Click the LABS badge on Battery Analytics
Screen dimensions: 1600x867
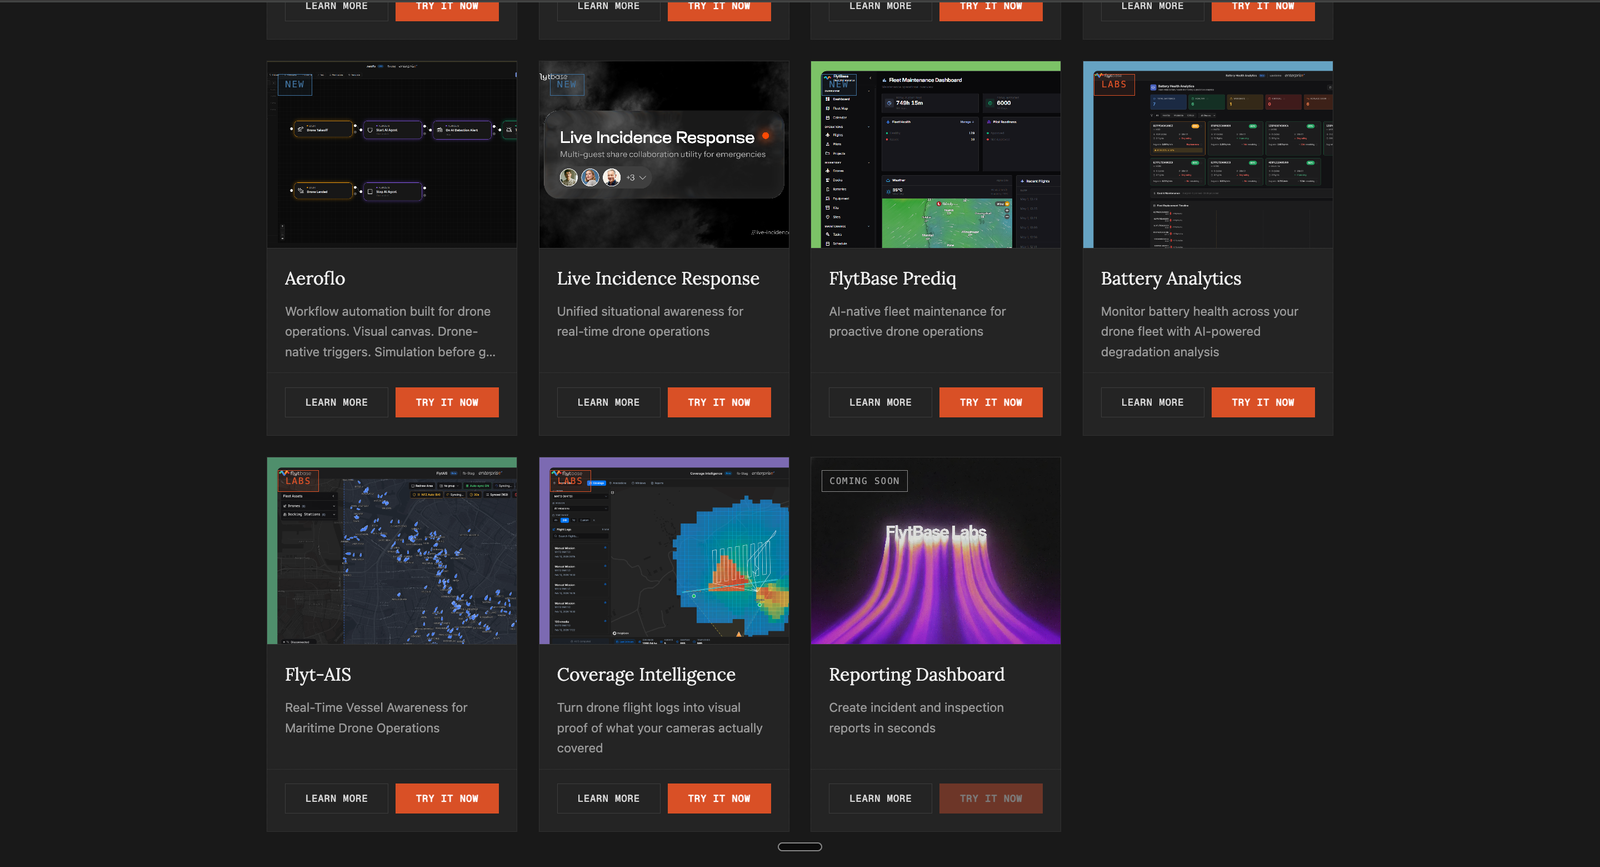click(1114, 85)
